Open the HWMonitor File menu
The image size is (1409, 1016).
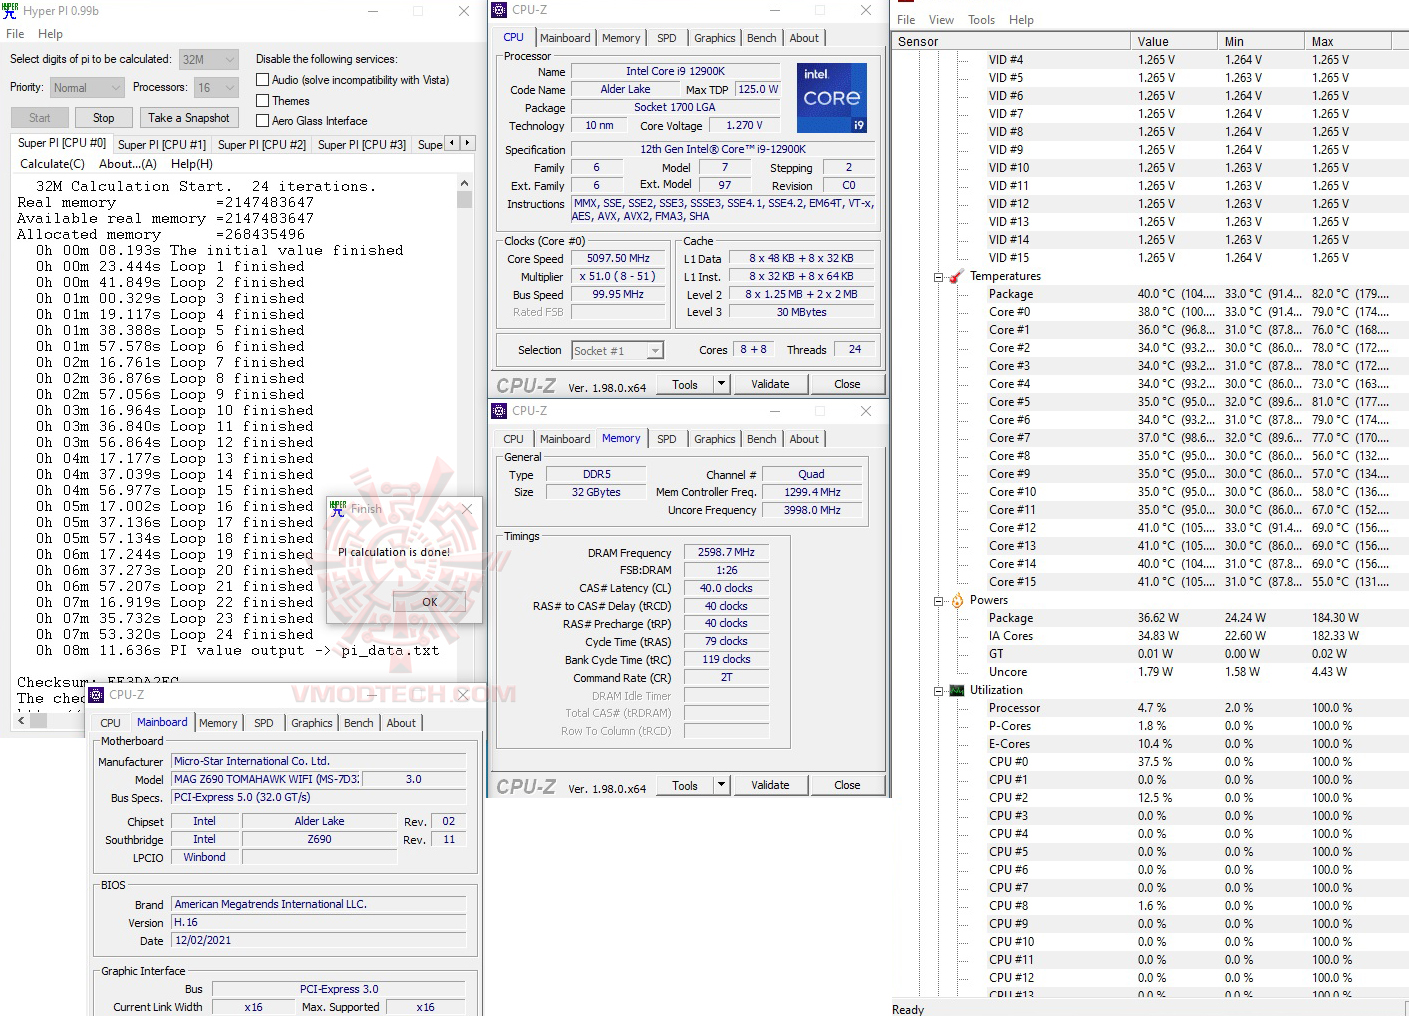point(906,20)
